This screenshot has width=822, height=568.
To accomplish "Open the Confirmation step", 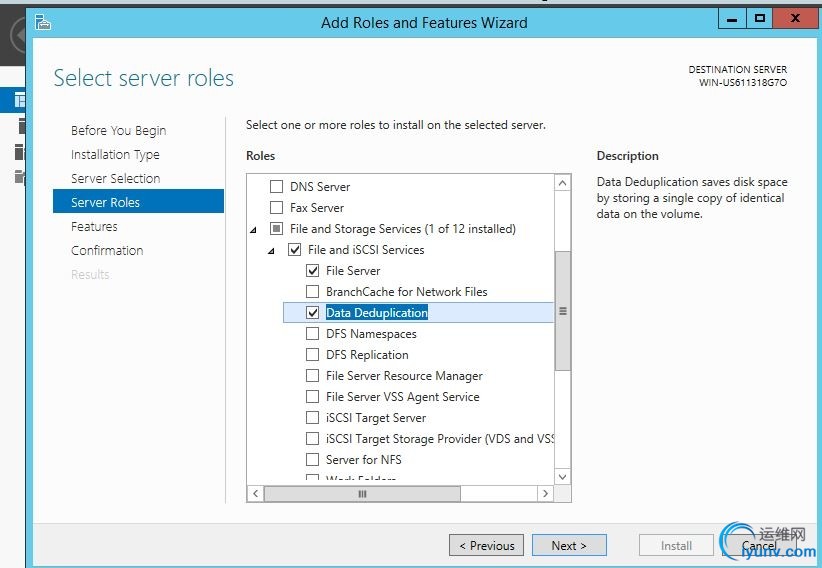I will tap(107, 250).
